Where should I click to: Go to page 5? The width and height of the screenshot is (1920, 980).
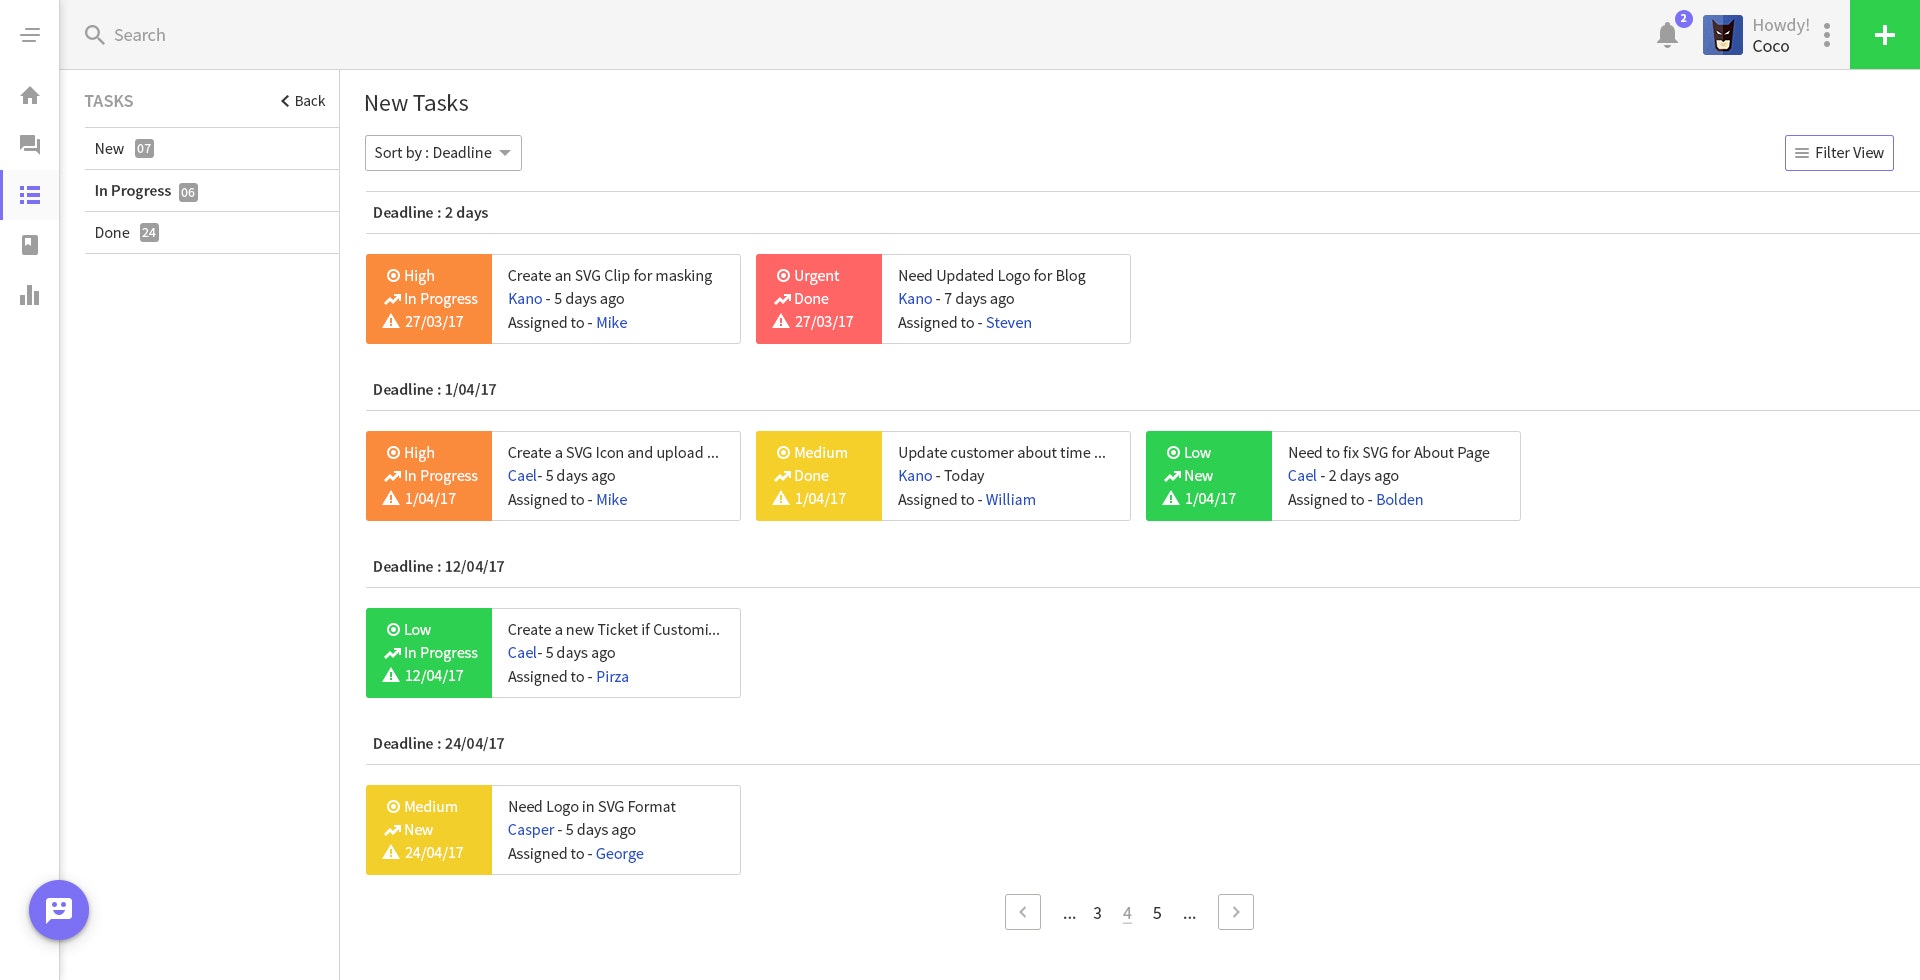point(1157,913)
